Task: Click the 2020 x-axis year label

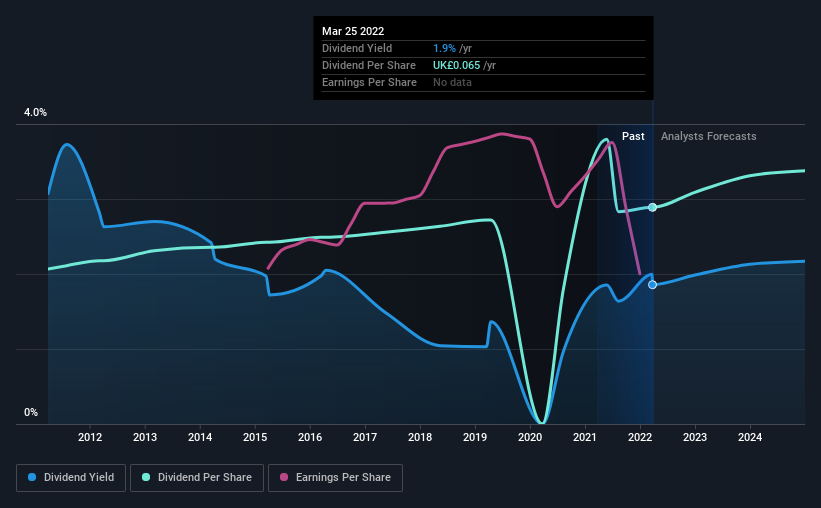Action: [x=530, y=437]
